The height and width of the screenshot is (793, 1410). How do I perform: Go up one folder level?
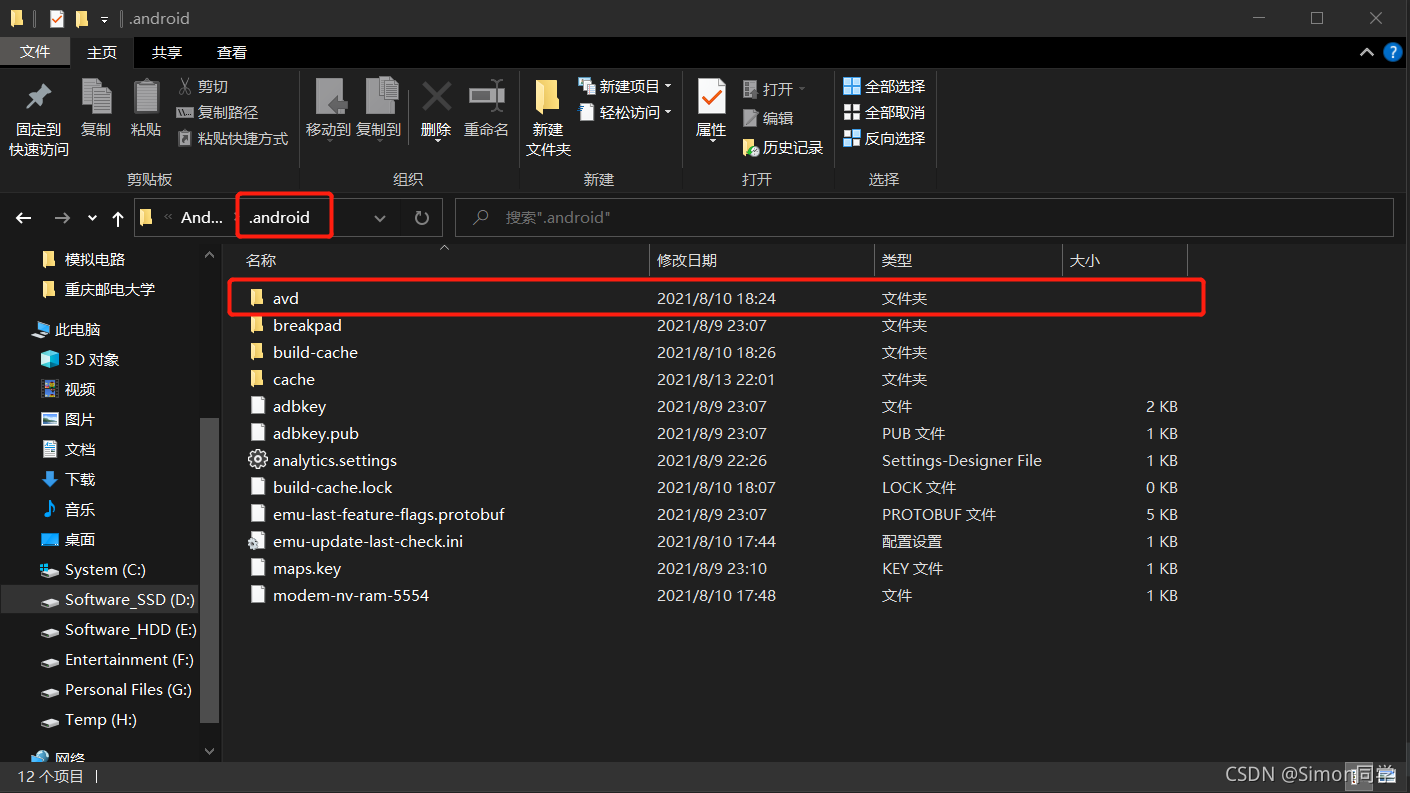(x=118, y=217)
